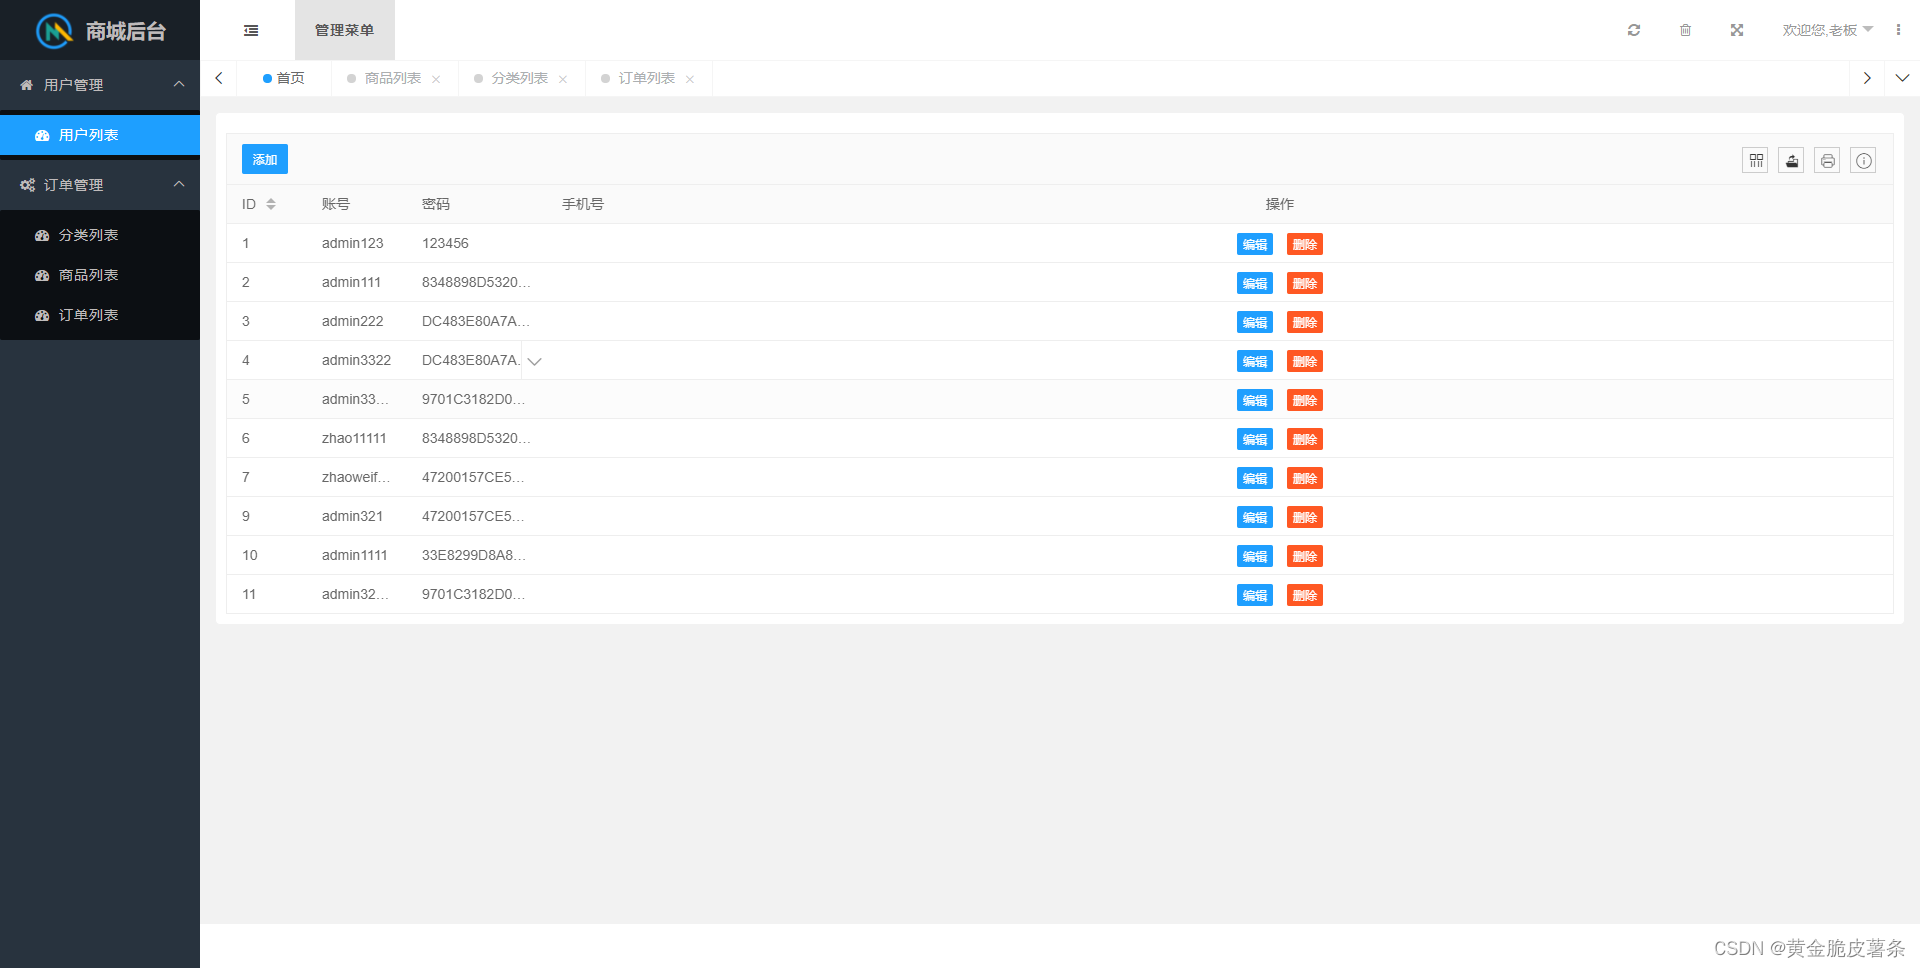Click the 操作 column header
The image size is (1920, 968).
click(x=1280, y=204)
